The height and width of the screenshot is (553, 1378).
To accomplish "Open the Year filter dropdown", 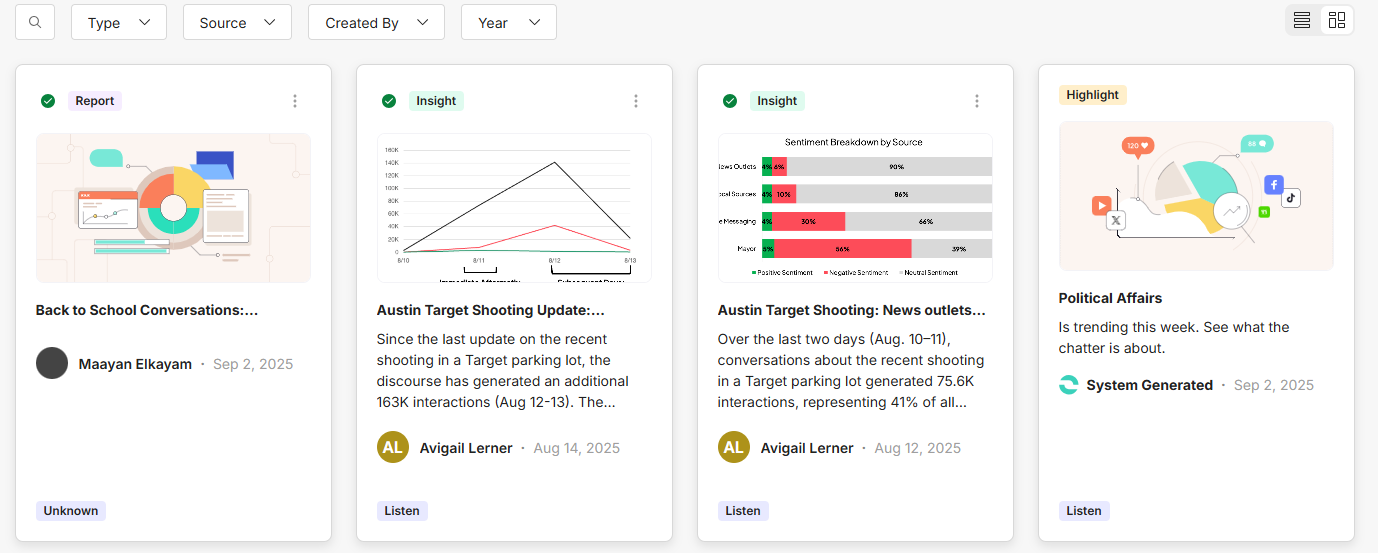I will [x=508, y=22].
